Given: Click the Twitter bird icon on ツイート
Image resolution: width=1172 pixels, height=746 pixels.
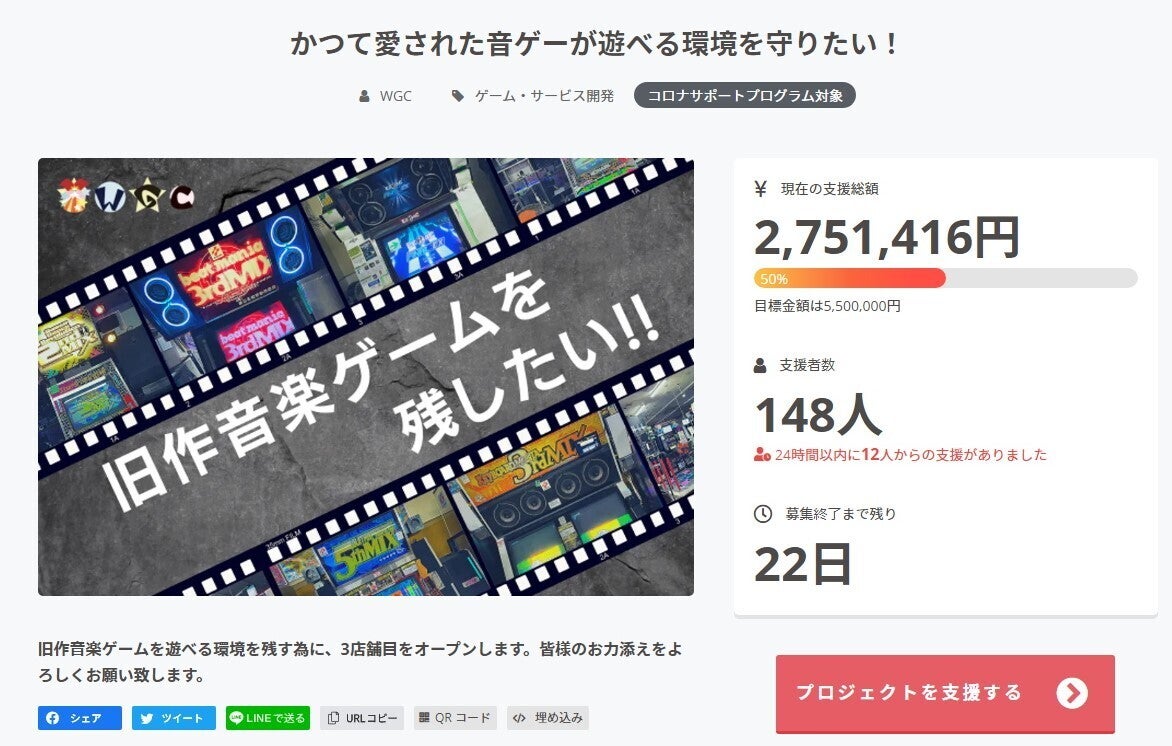Looking at the screenshot, I should coord(146,718).
